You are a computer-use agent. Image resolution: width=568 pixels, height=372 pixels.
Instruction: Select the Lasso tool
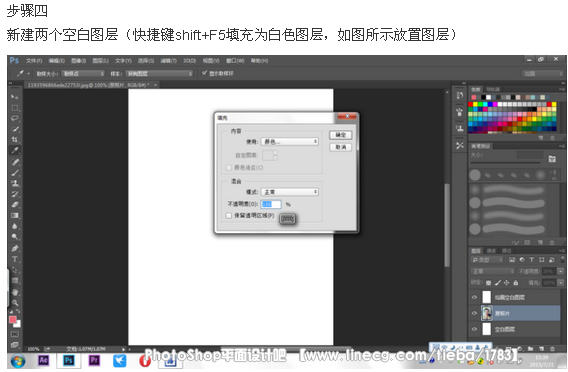(x=14, y=118)
